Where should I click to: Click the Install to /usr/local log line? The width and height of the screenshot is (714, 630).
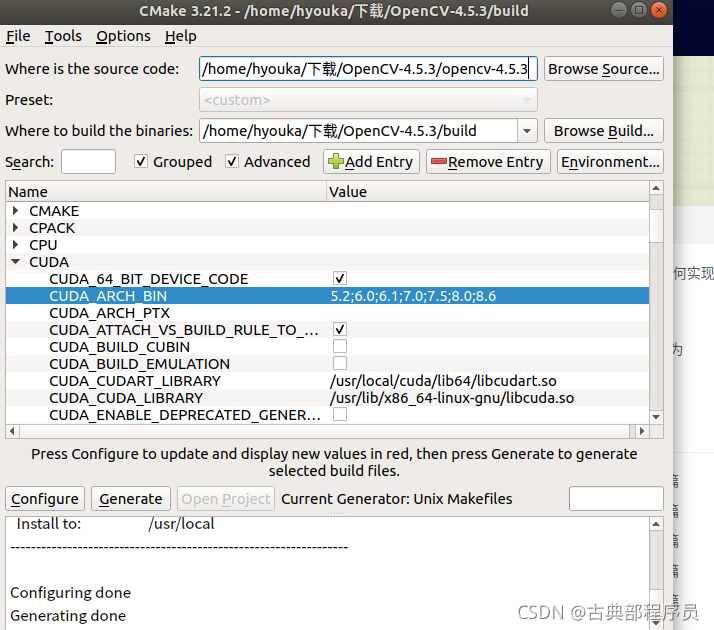point(116,524)
